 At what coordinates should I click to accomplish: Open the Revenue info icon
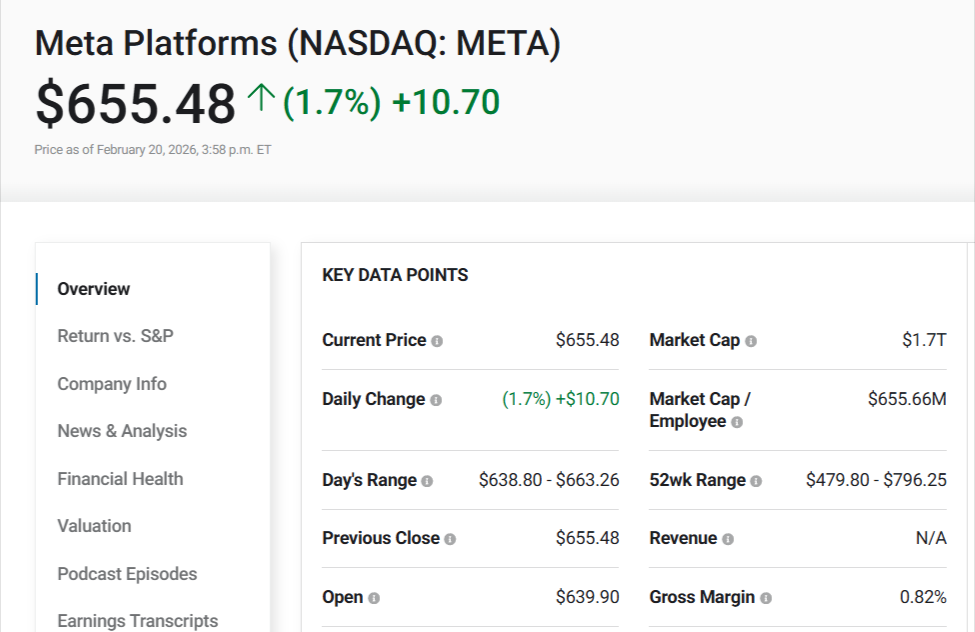coord(731,538)
